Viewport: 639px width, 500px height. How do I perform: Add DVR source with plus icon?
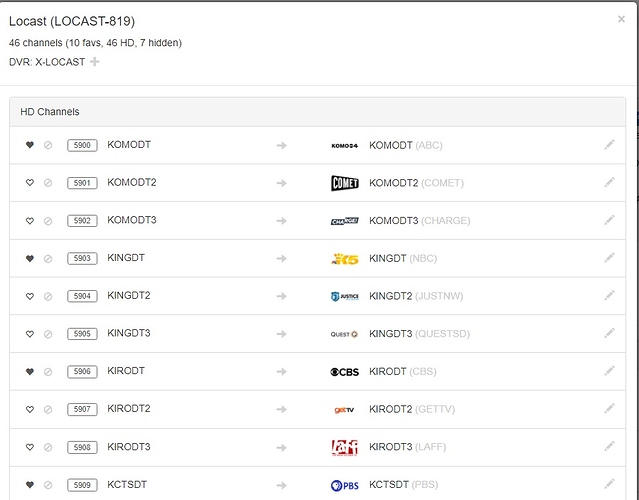tap(95, 62)
